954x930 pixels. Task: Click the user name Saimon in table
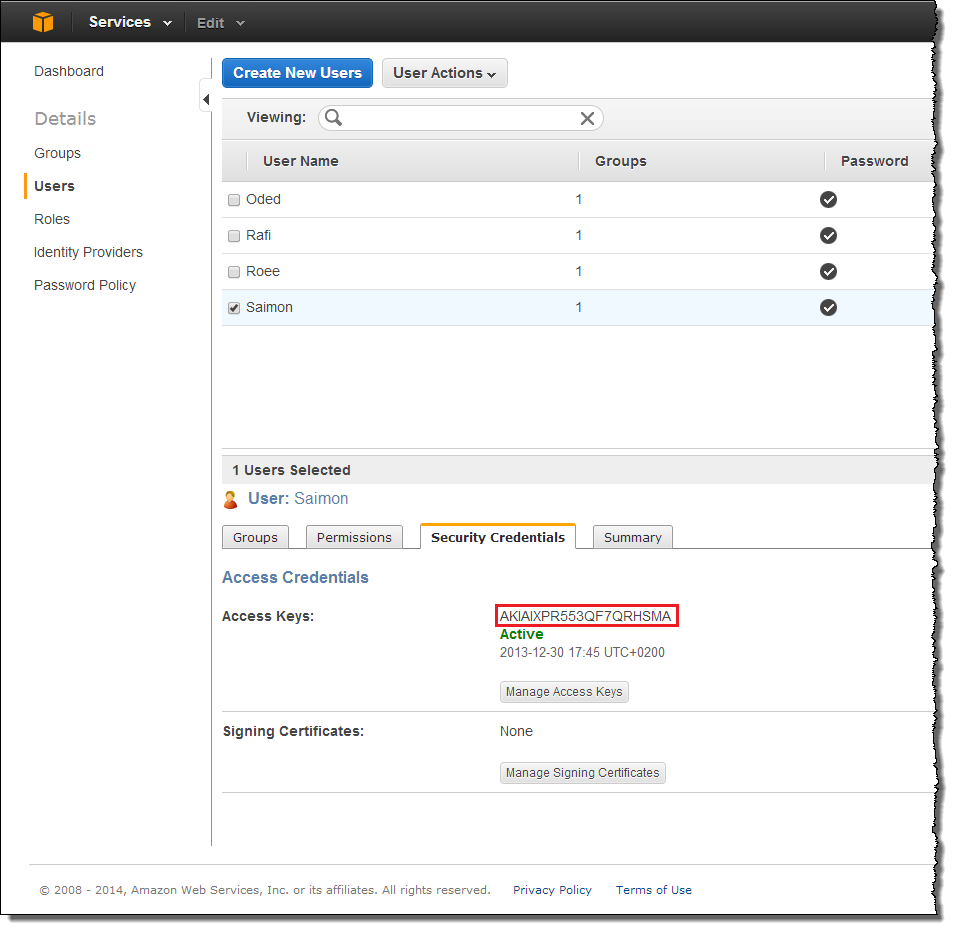(x=269, y=307)
